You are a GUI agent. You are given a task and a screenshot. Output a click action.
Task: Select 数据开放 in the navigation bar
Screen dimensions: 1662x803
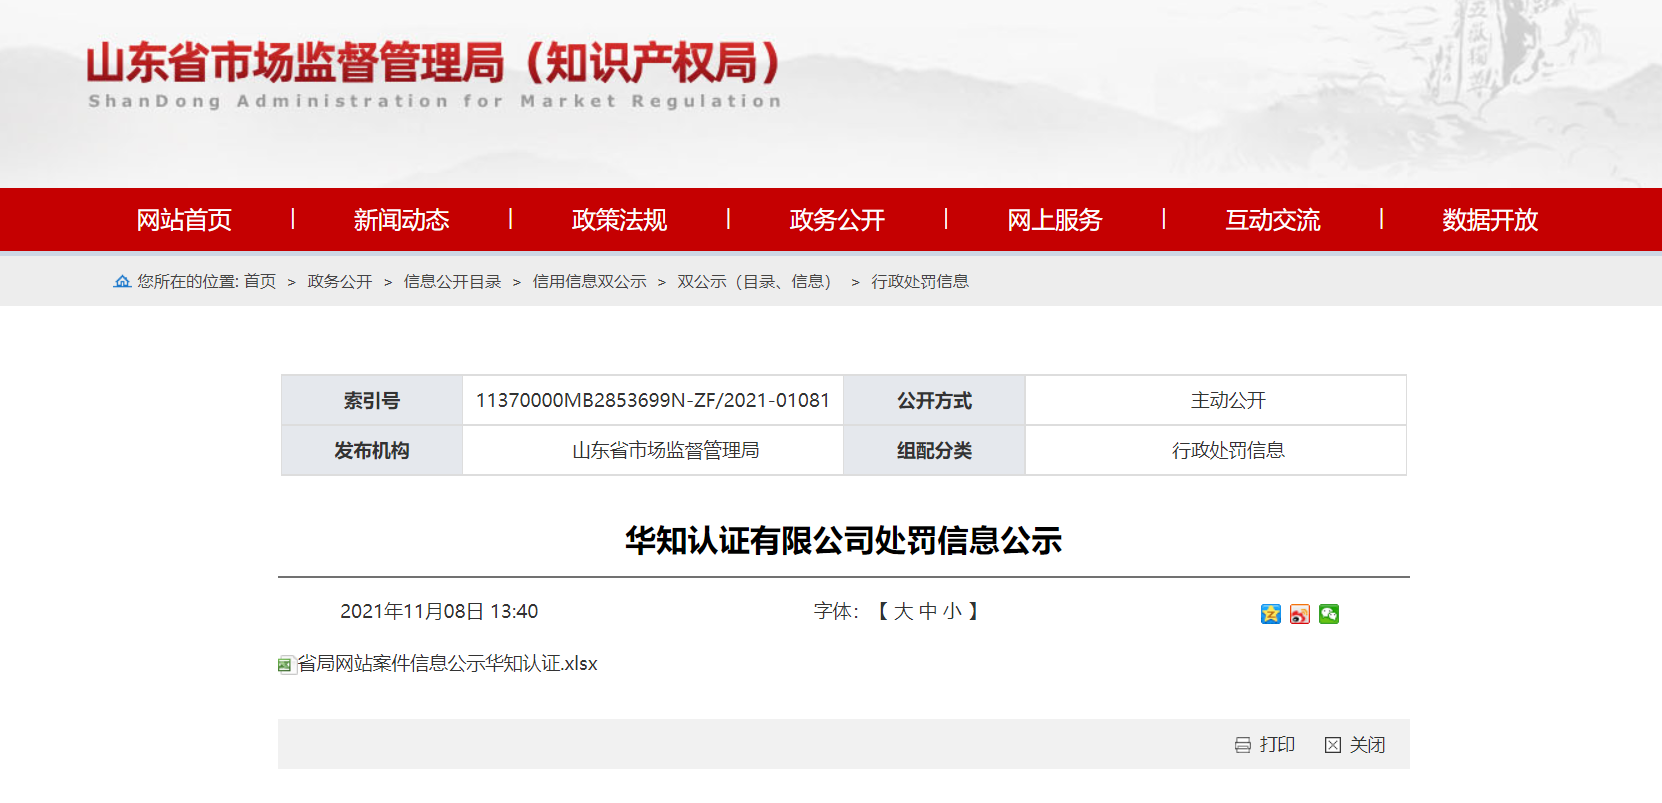click(x=1489, y=220)
